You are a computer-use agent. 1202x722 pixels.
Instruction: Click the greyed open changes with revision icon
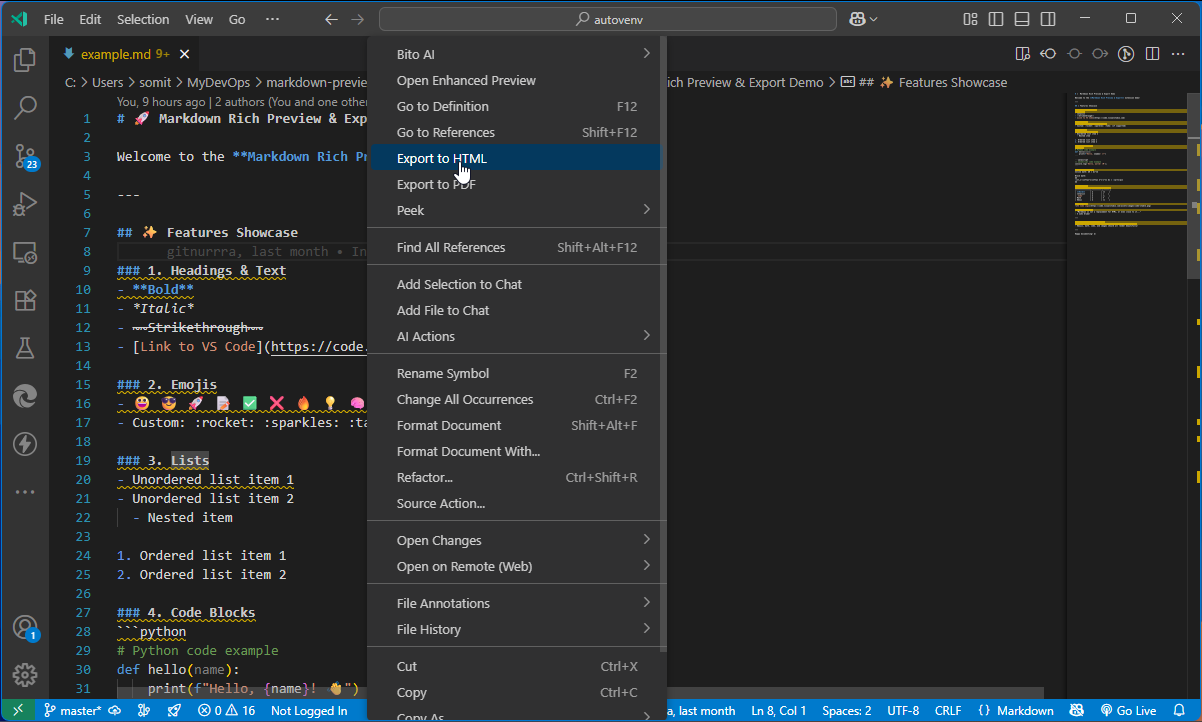pos(1074,54)
